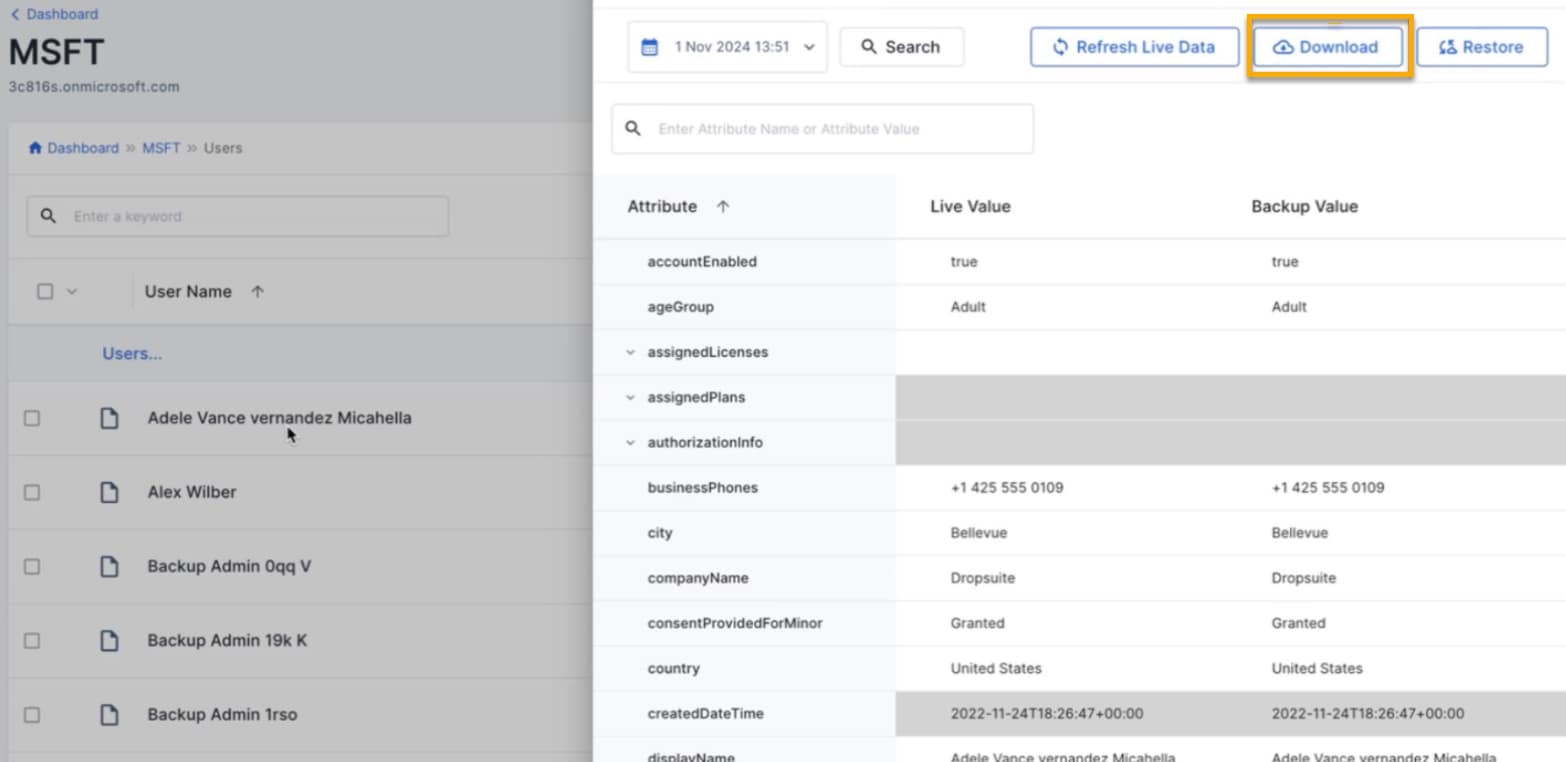
Task: Click the sort arrow beside User Name
Action: (x=257, y=292)
